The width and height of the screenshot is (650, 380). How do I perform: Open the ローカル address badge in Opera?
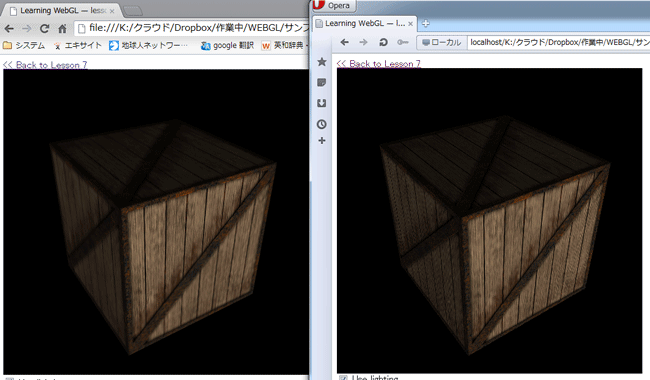pos(441,42)
